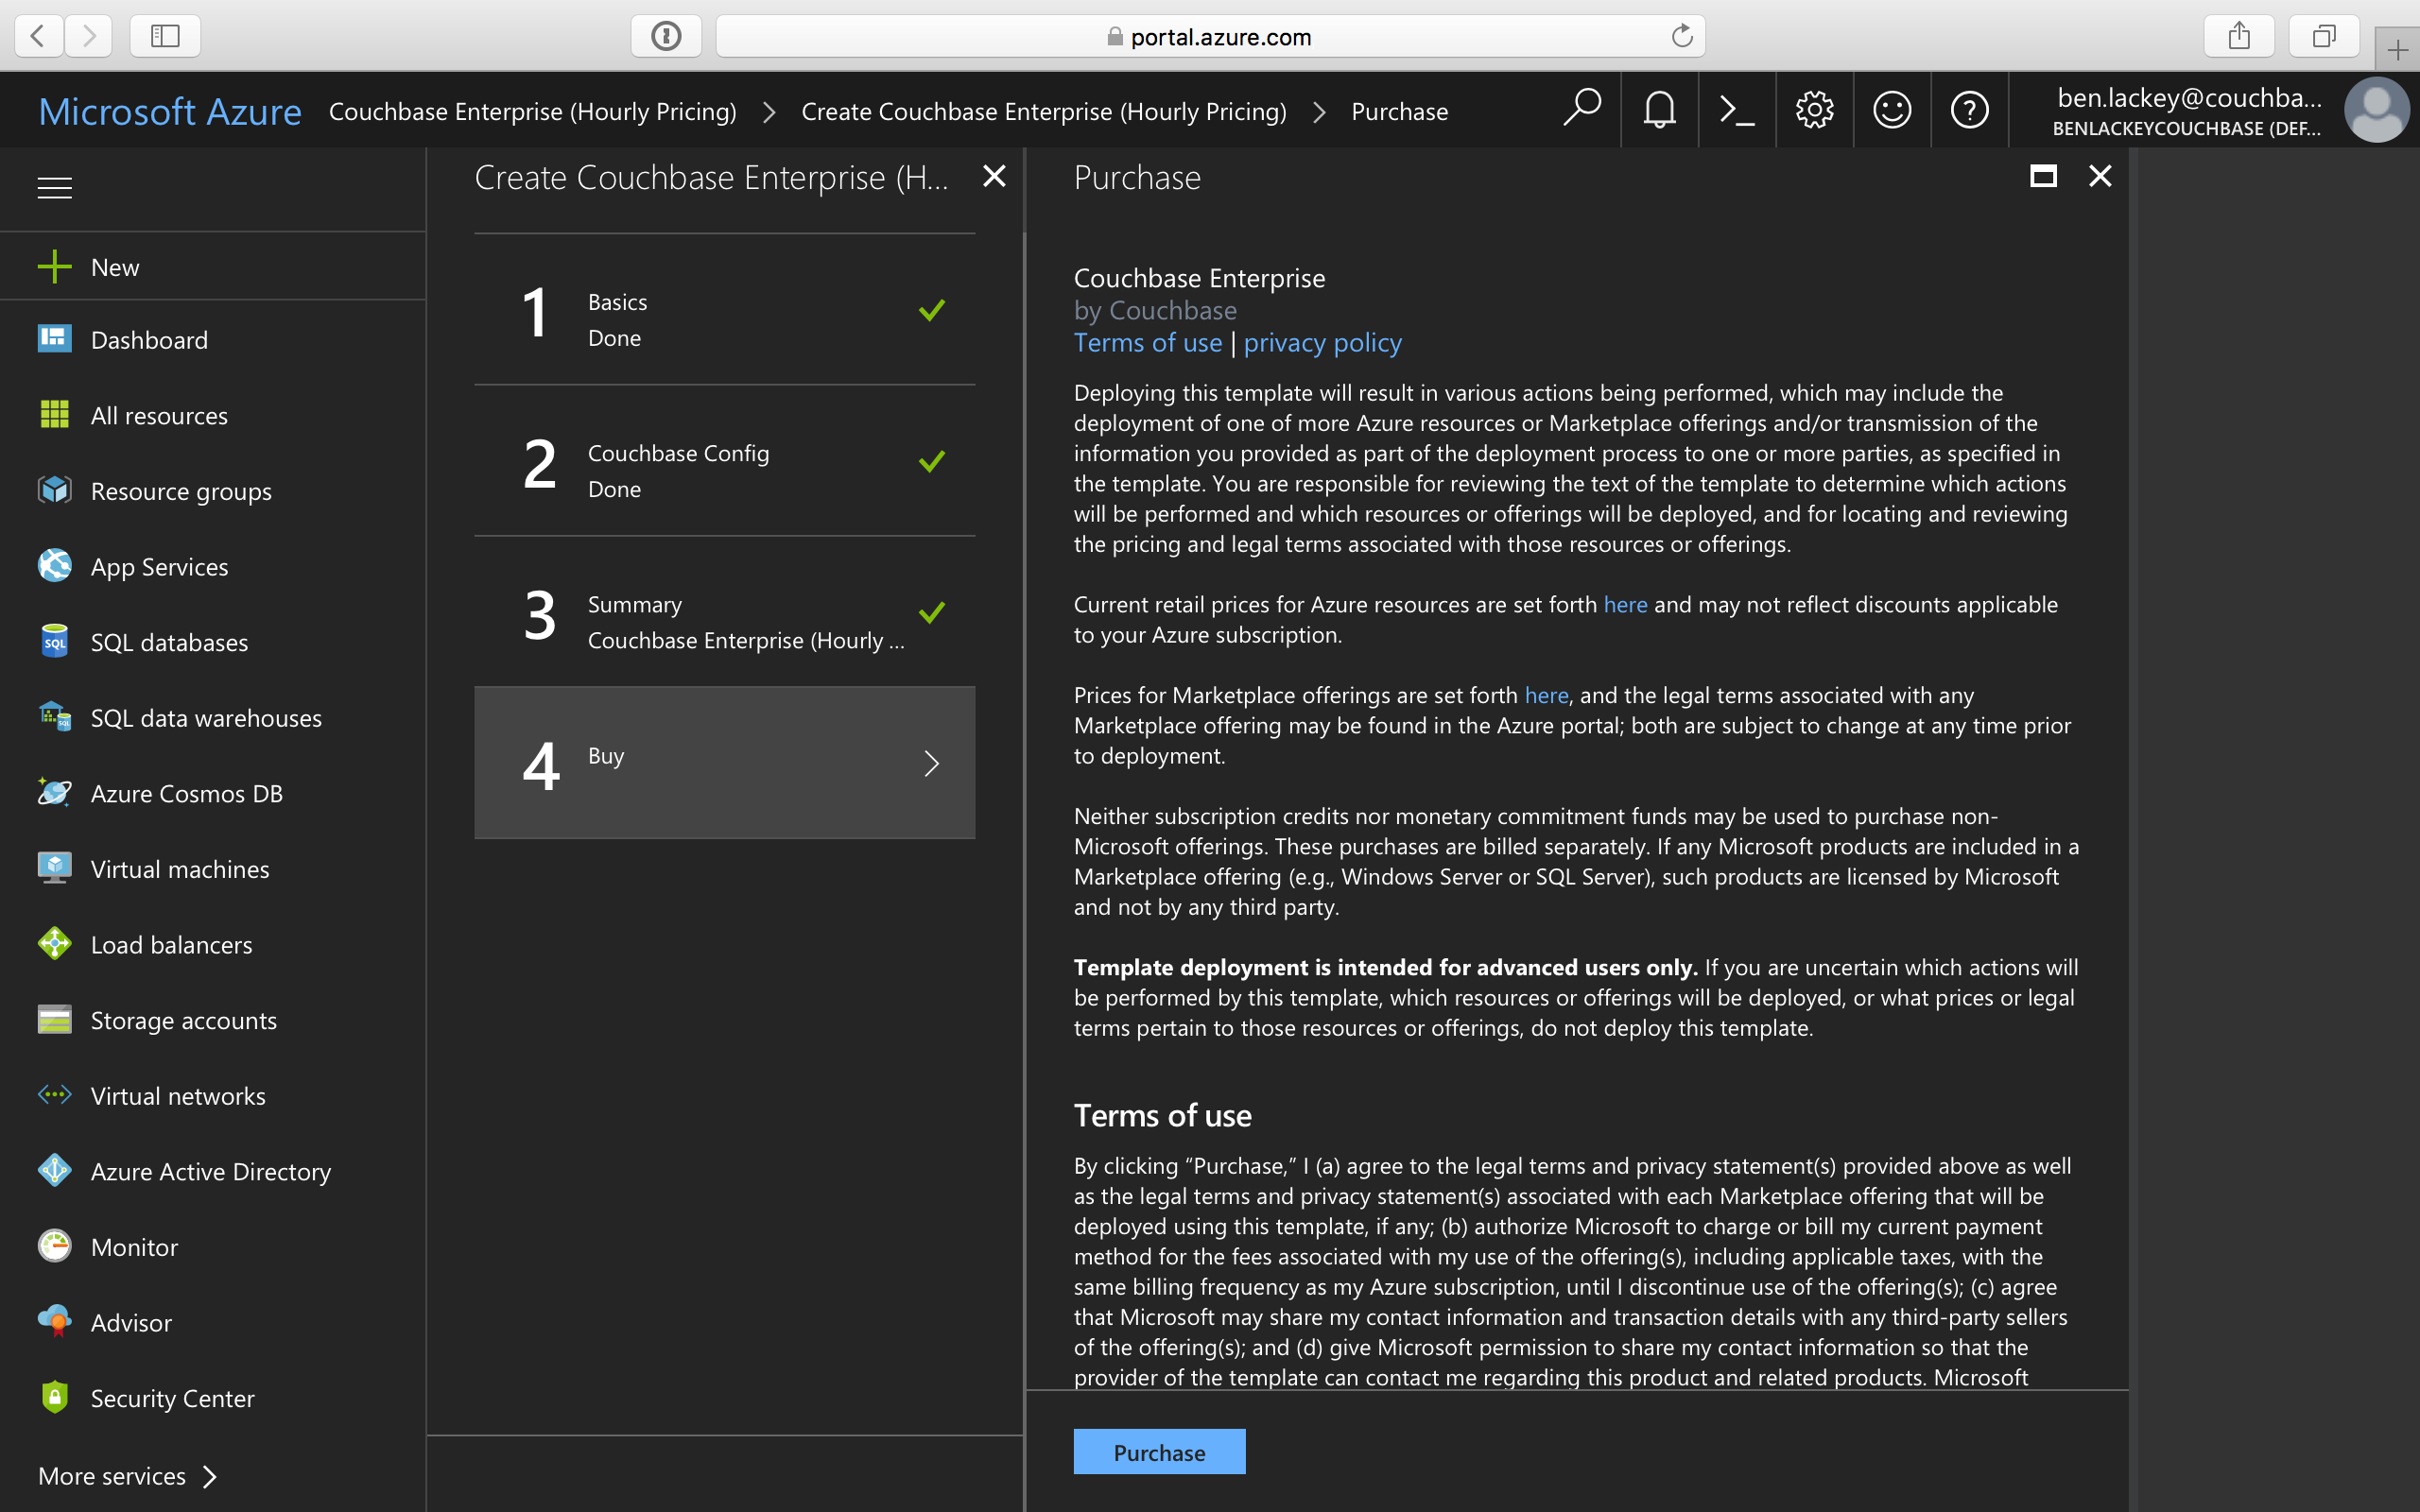
Task: Open SQL databases from the sidebar
Action: coord(168,642)
